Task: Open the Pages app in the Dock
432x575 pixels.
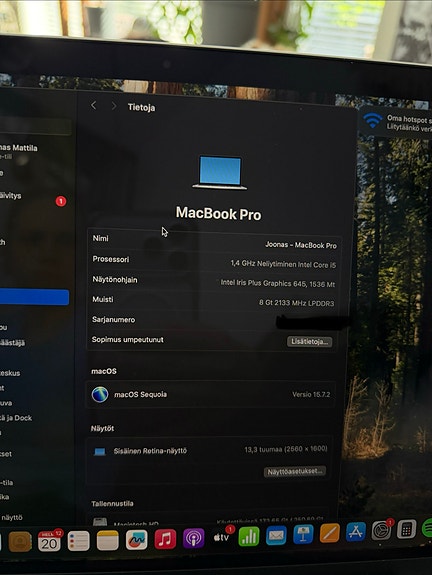Action: tap(330, 533)
